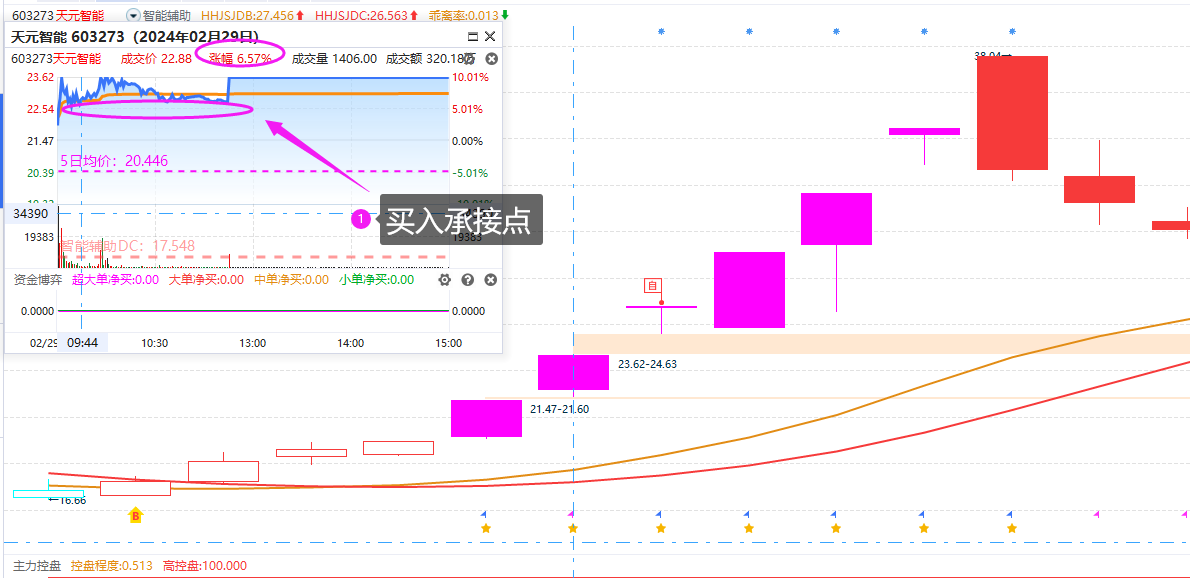The height and width of the screenshot is (578, 1190).
Task: Click the 大单净买:0.00 legend entry
Action: [206, 280]
